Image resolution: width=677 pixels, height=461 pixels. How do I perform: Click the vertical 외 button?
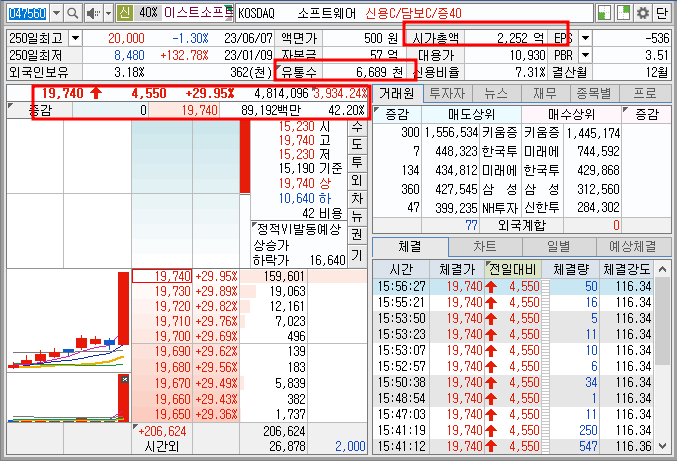pyautogui.click(x=357, y=180)
